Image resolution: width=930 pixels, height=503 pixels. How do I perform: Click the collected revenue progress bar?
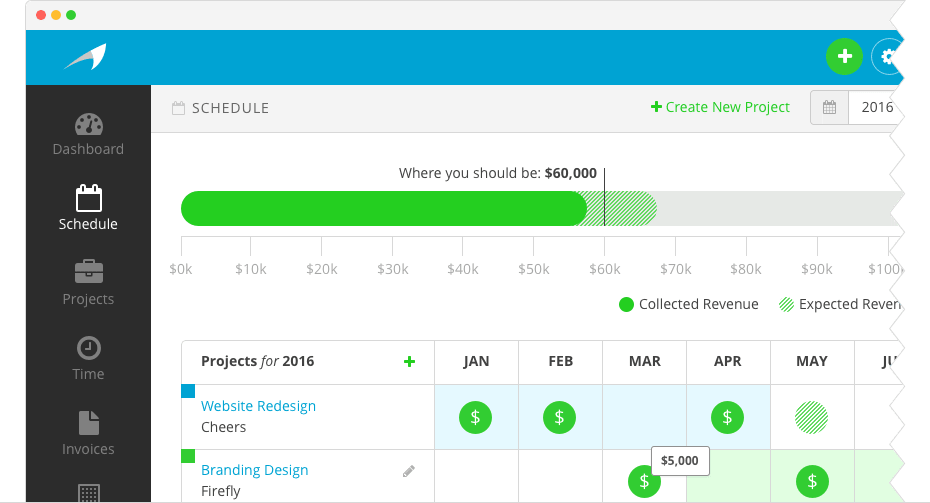(384, 208)
